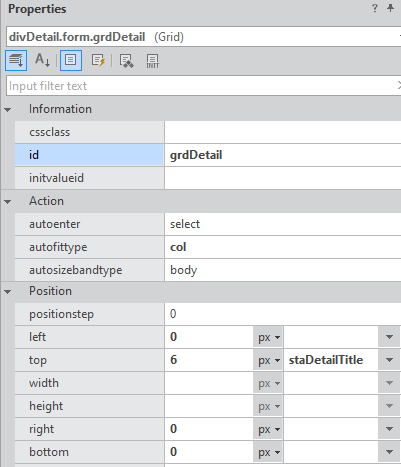This screenshot has width=401, height=467.
Task: Edit the cssclass value field
Action: (283, 132)
